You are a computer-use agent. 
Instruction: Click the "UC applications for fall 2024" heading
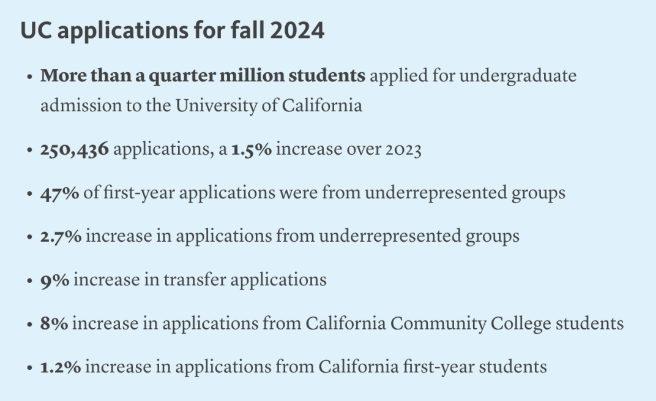click(x=172, y=31)
